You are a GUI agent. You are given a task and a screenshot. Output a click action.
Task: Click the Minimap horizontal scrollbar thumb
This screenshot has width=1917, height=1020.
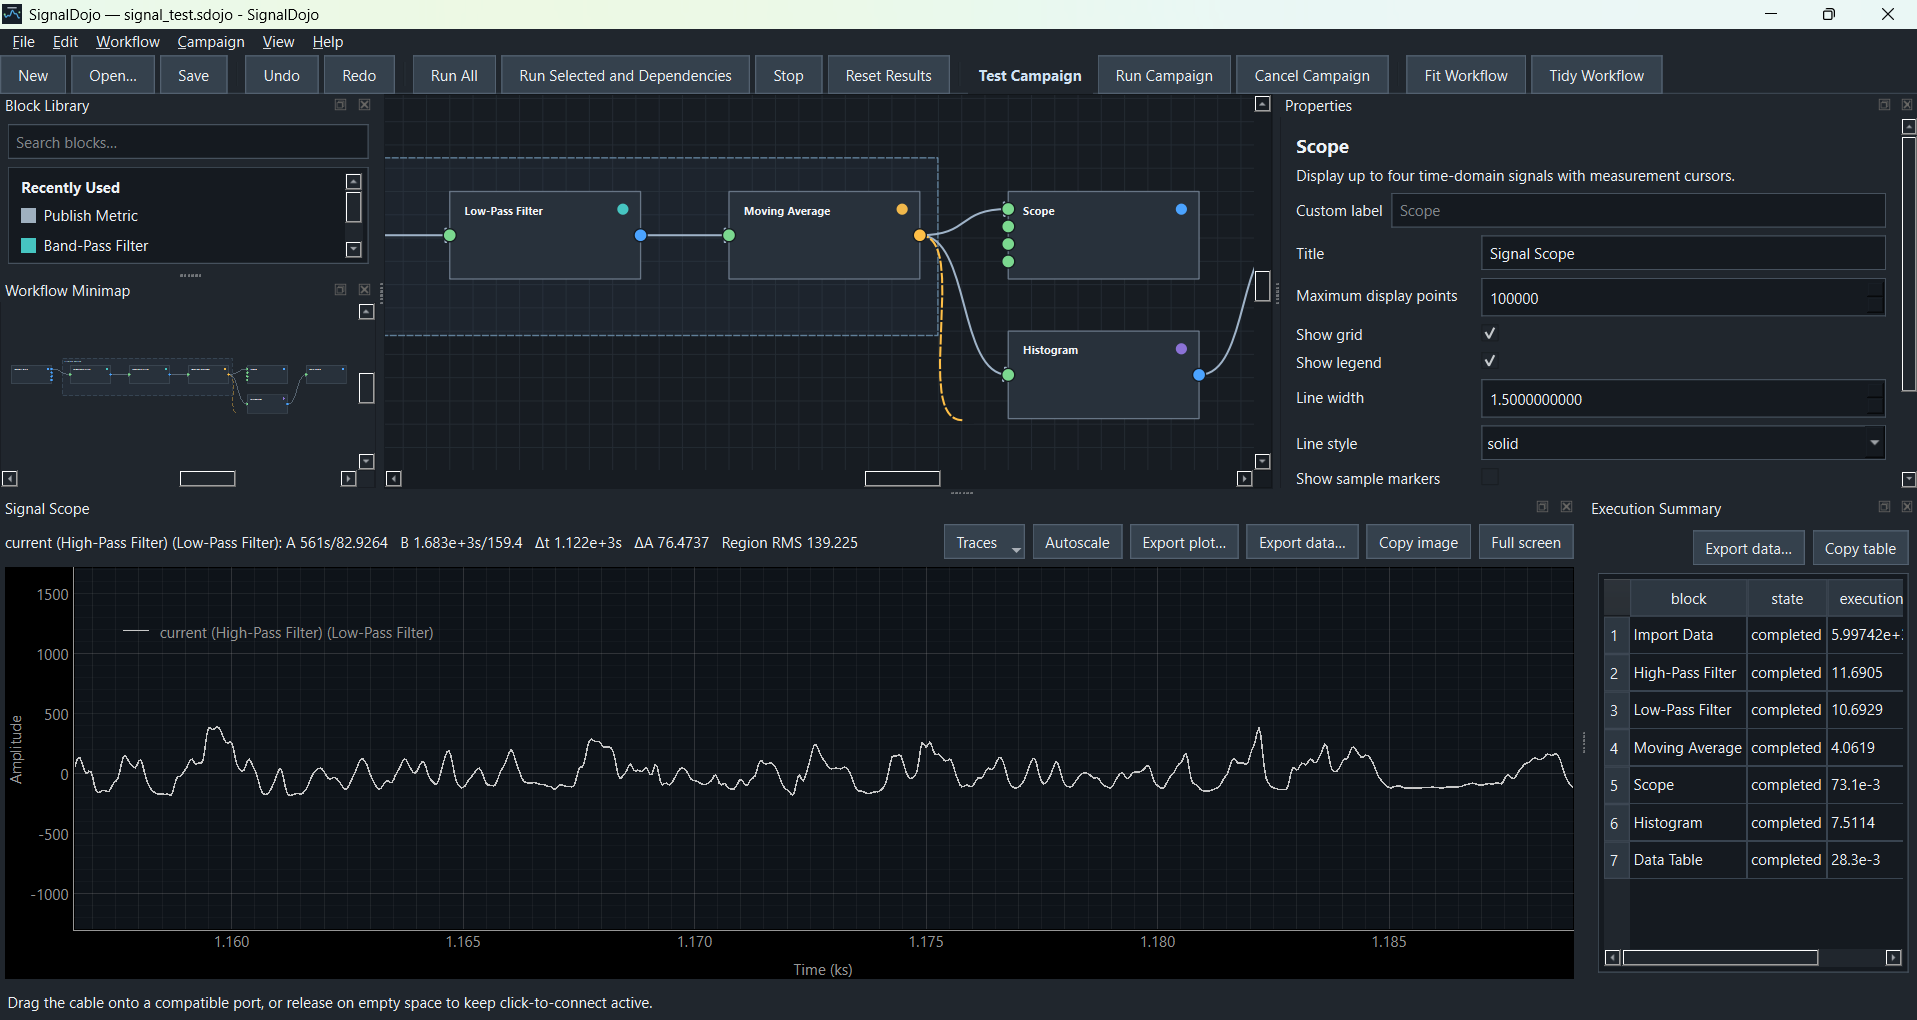click(x=207, y=479)
